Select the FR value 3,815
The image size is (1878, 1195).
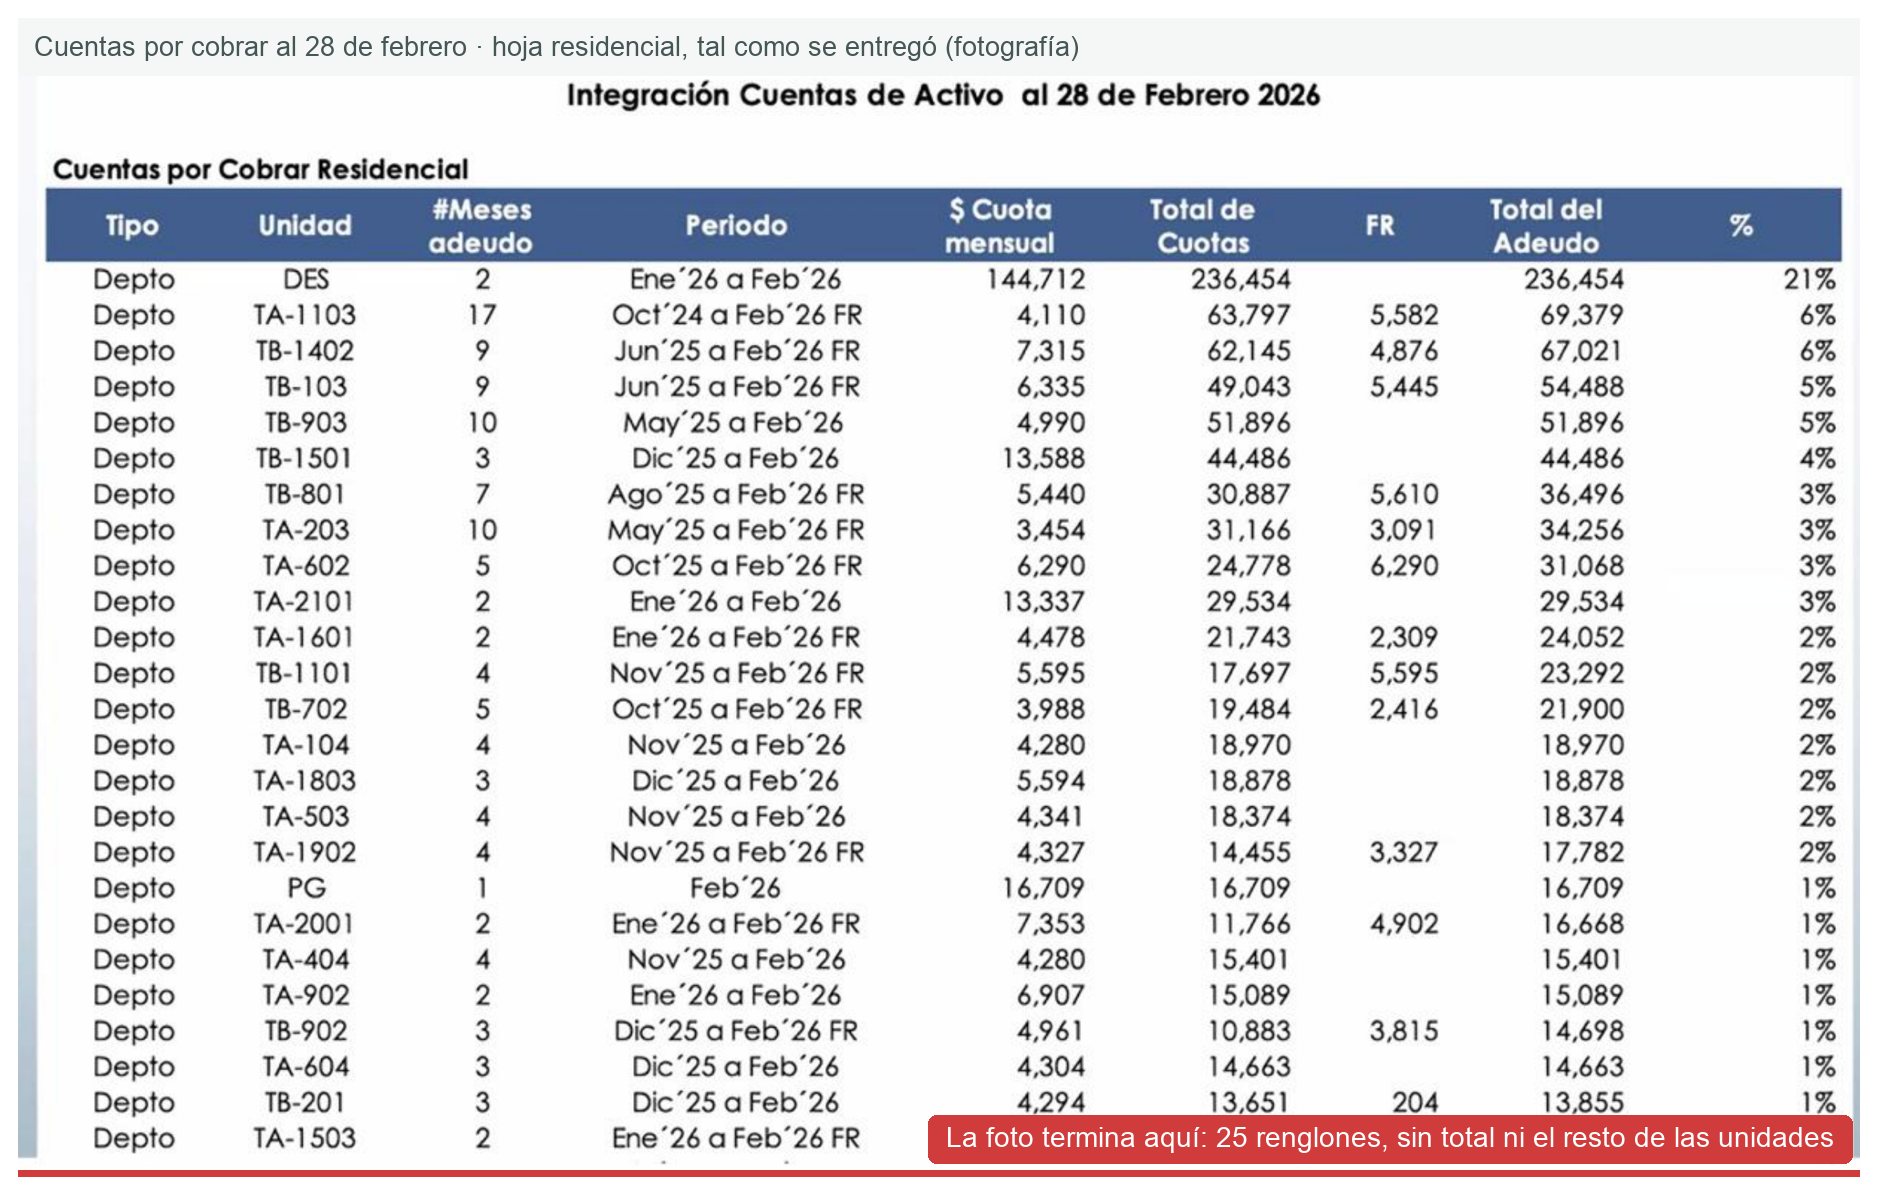[1404, 1031]
